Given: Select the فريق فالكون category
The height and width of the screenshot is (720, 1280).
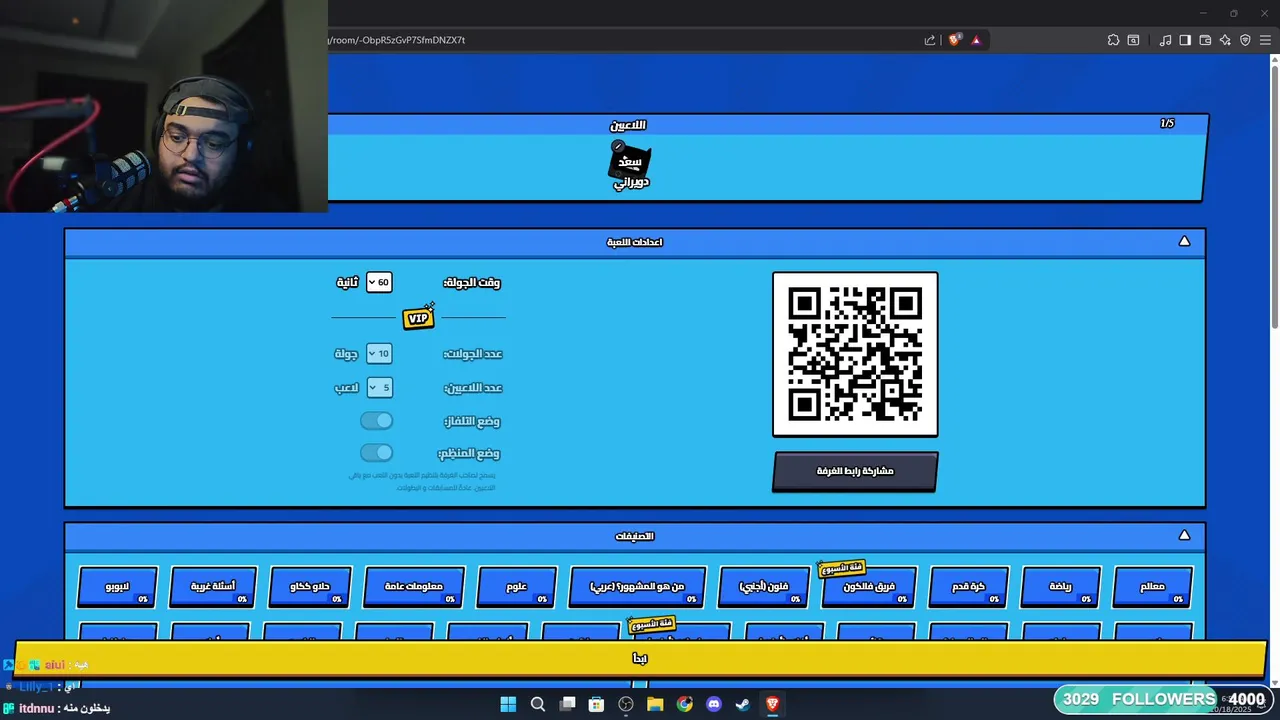Looking at the screenshot, I should 870,587.
